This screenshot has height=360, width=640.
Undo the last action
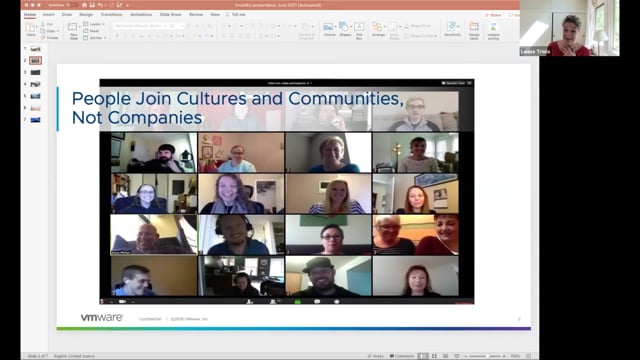pos(100,5)
